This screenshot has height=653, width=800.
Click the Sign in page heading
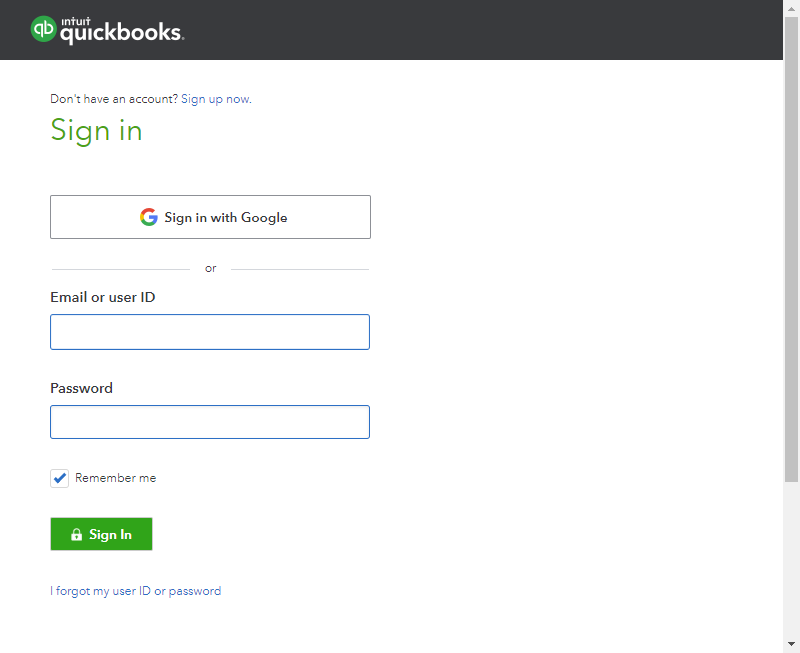[96, 131]
